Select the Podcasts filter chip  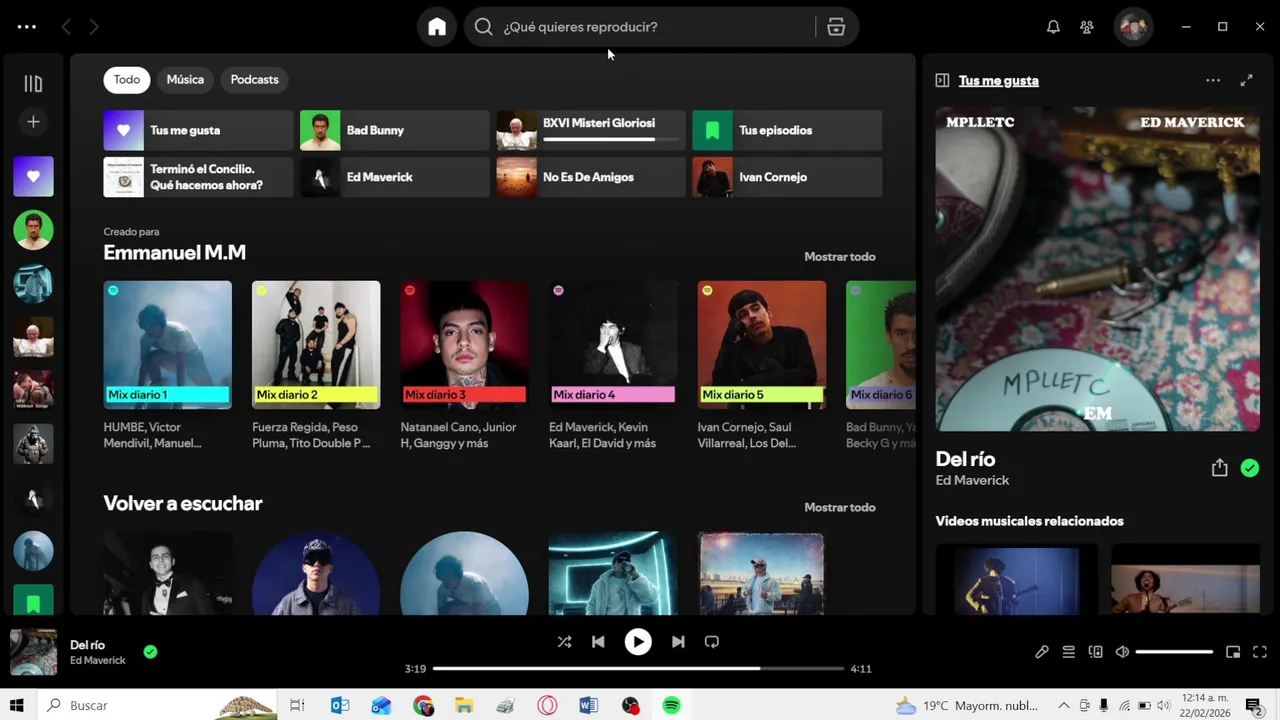point(255,79)
